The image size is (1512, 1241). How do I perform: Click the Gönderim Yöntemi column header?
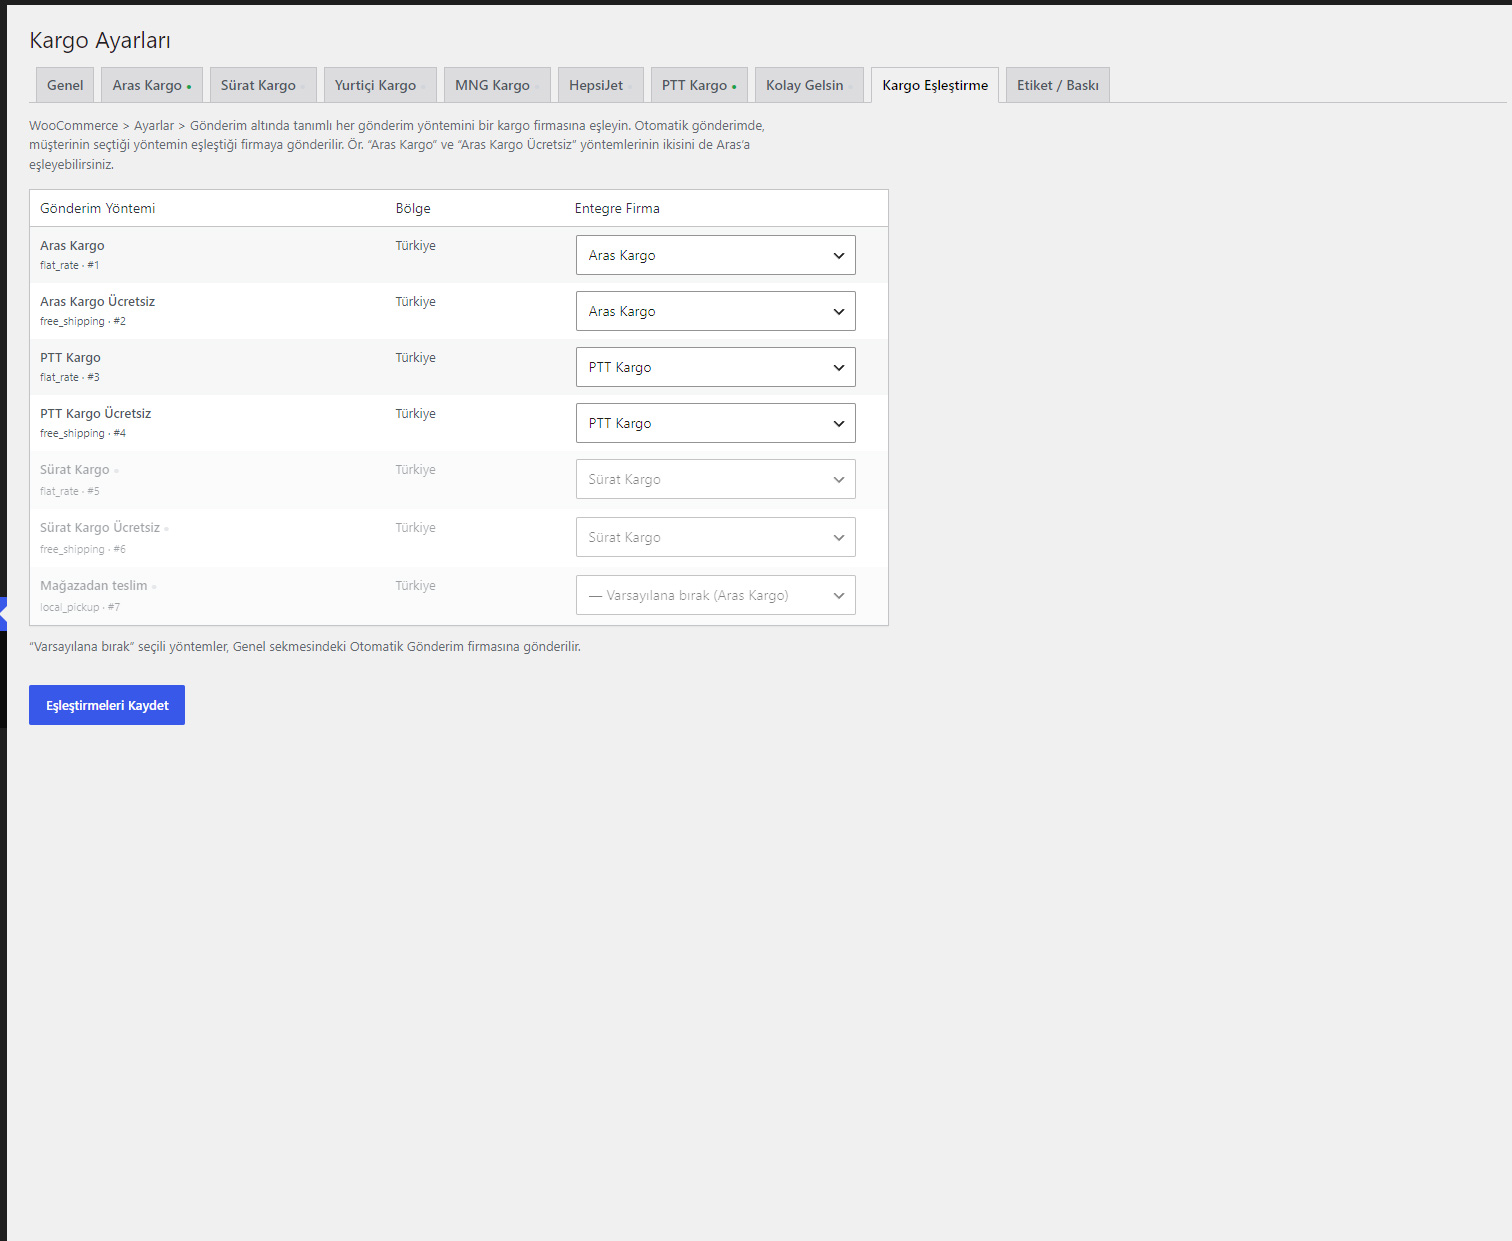coord(98,208)
